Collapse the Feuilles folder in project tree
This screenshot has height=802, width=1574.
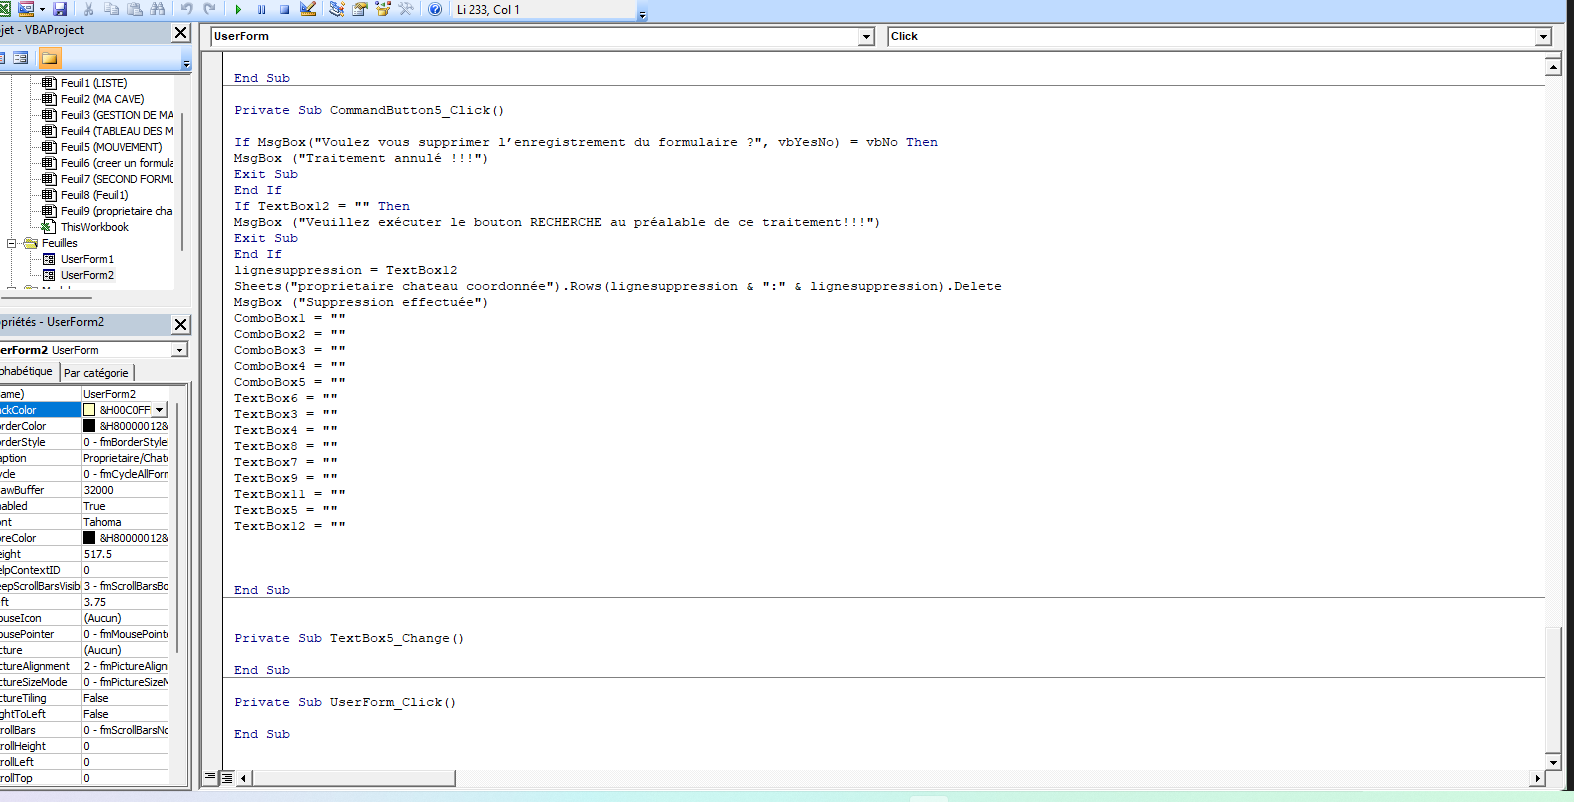tap(12, 243)
